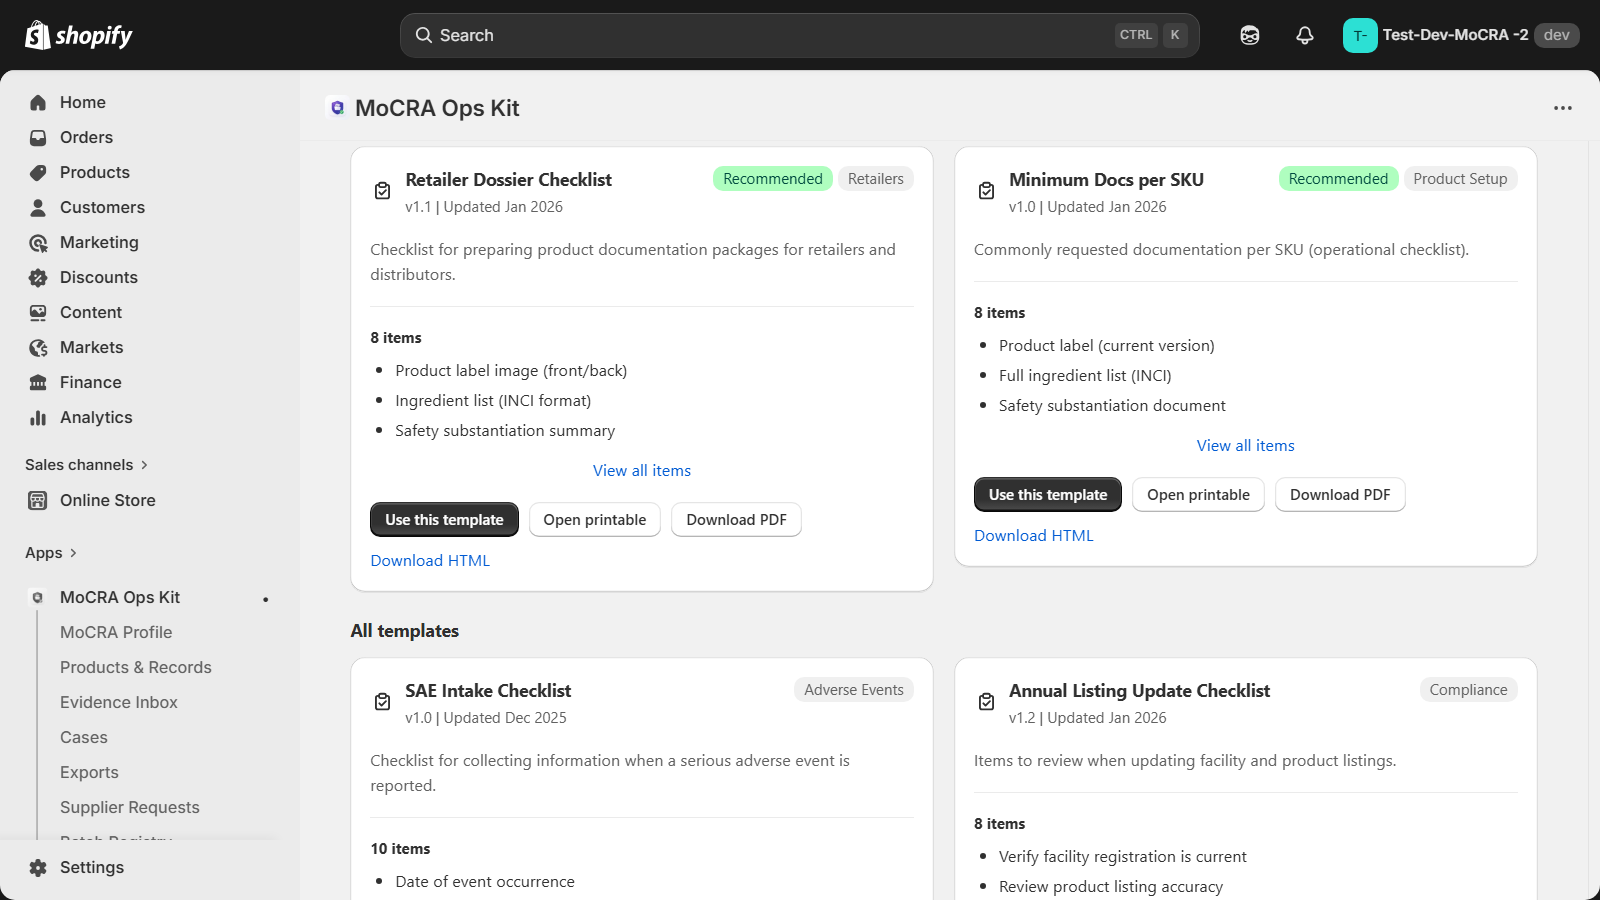Click the Retailer Dossier Checklist clipboard icon

(x=382, y=191)
